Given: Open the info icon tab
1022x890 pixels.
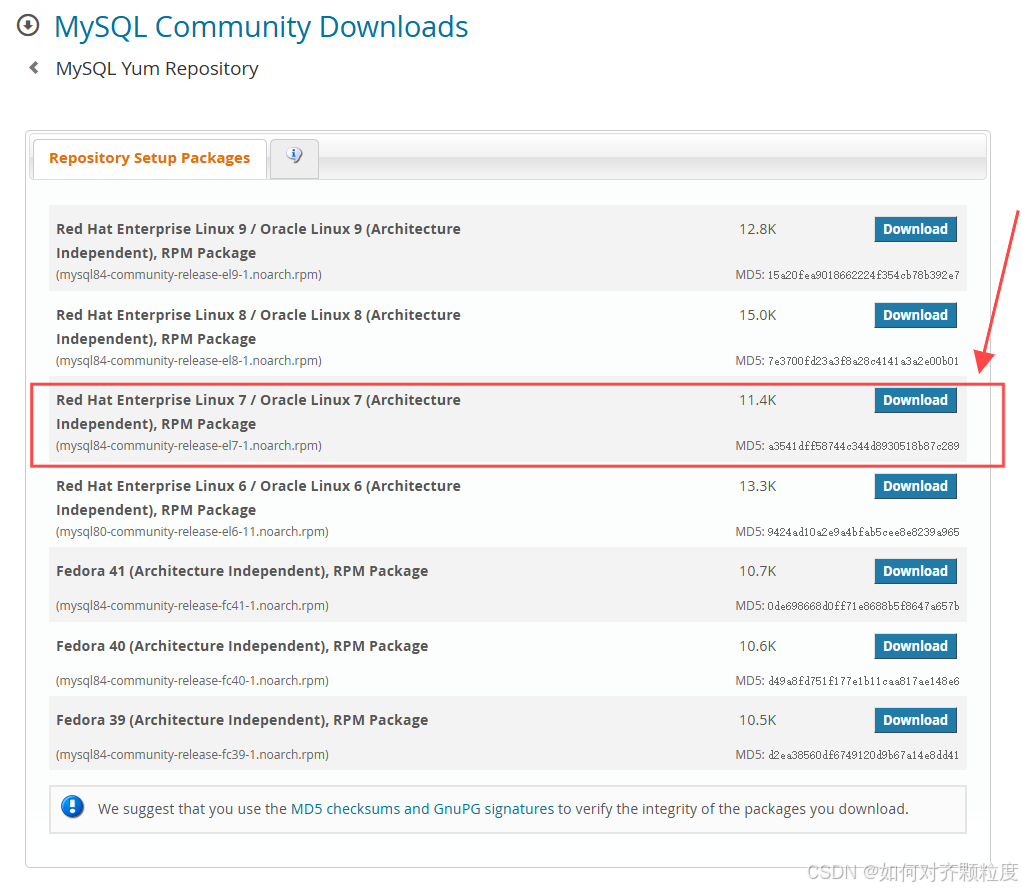Looking at the screenshot, I should [294, 156].
